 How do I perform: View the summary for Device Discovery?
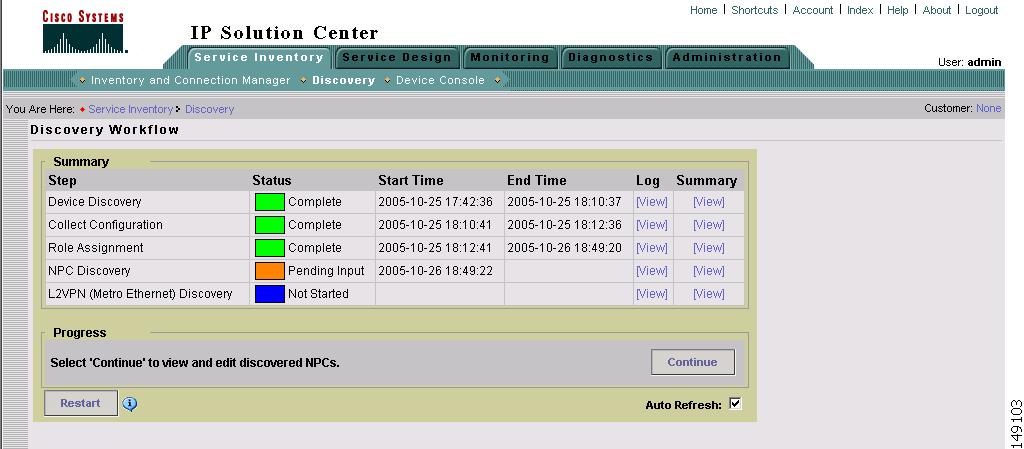(709, 202)
